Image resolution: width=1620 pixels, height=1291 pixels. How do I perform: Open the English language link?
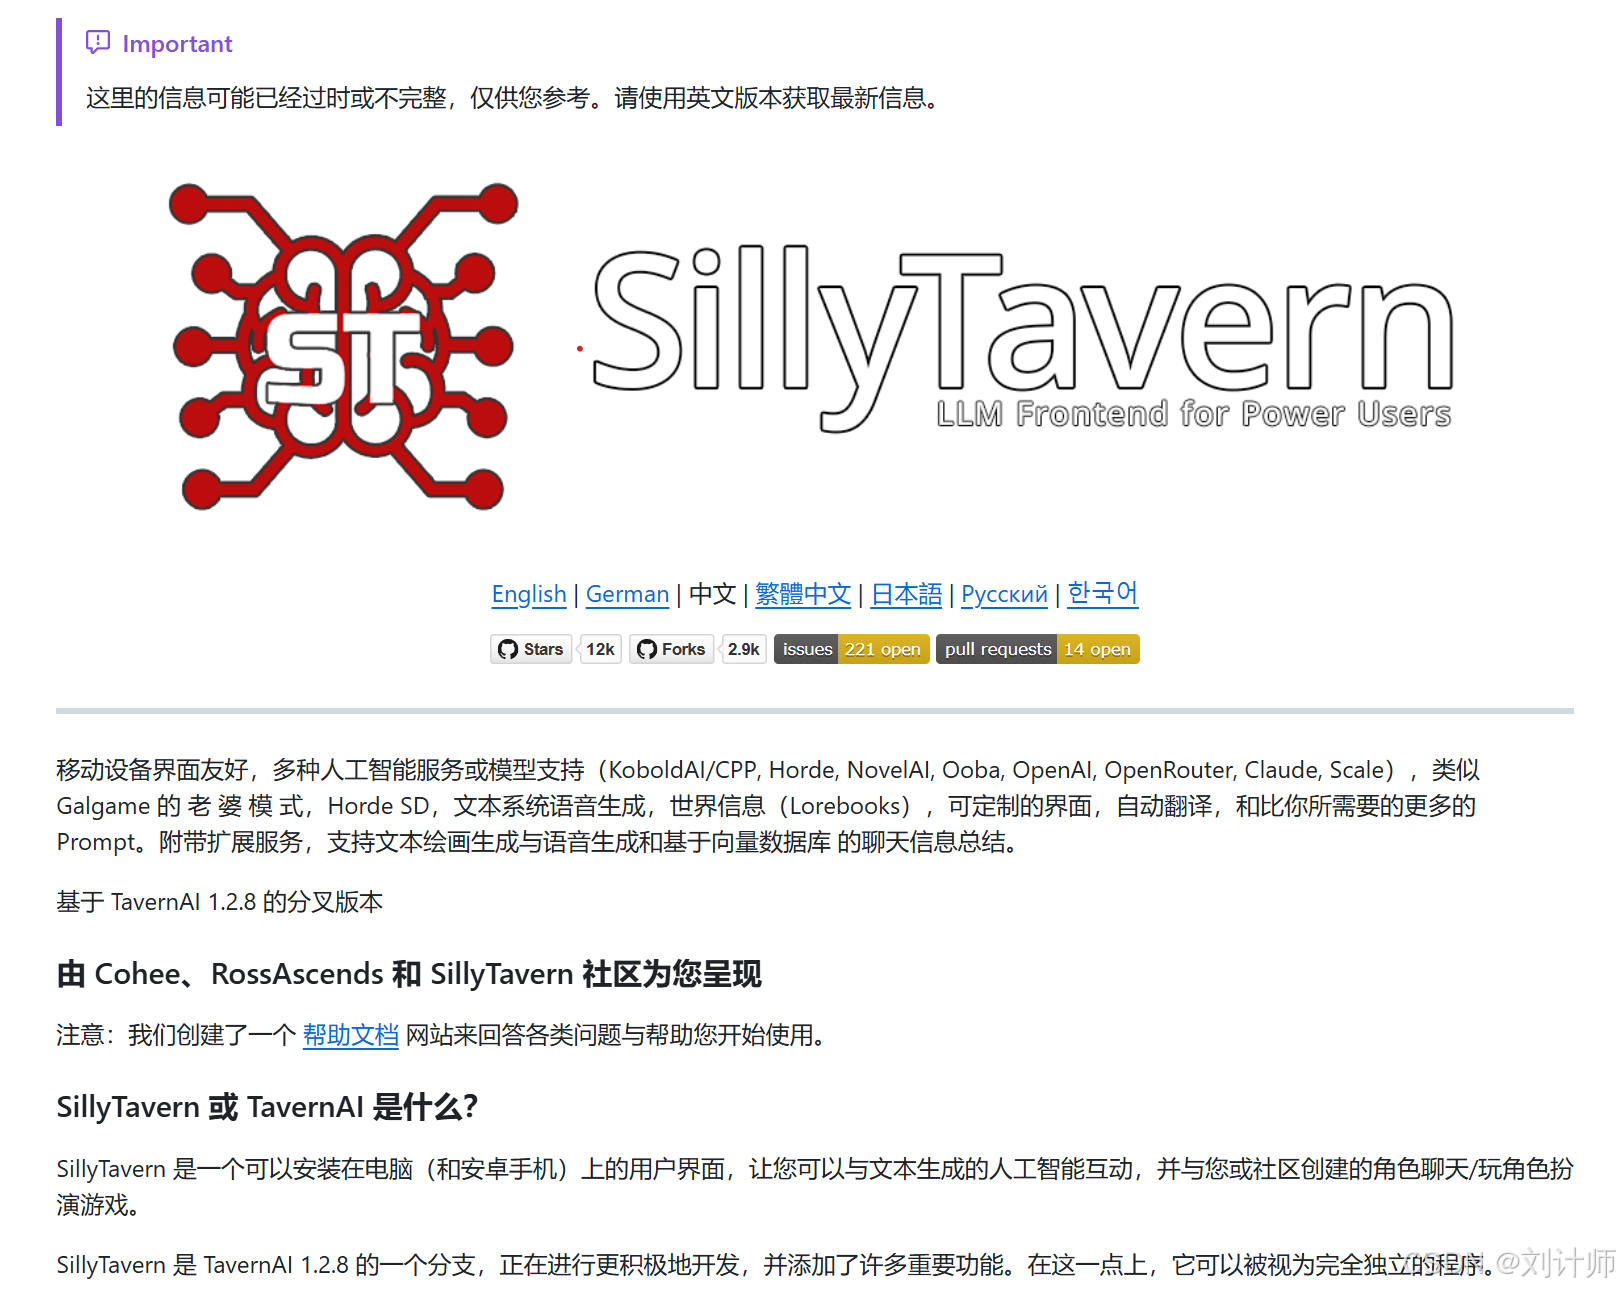528,594
